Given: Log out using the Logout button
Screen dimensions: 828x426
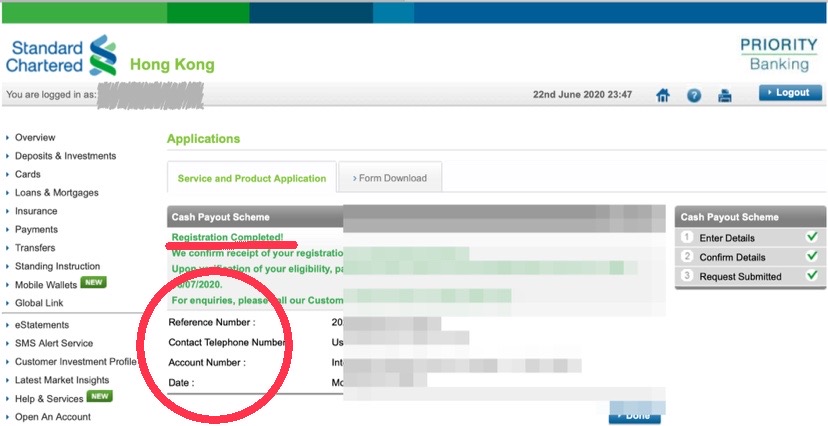Looking at the screenshot, I should [790, 92].
